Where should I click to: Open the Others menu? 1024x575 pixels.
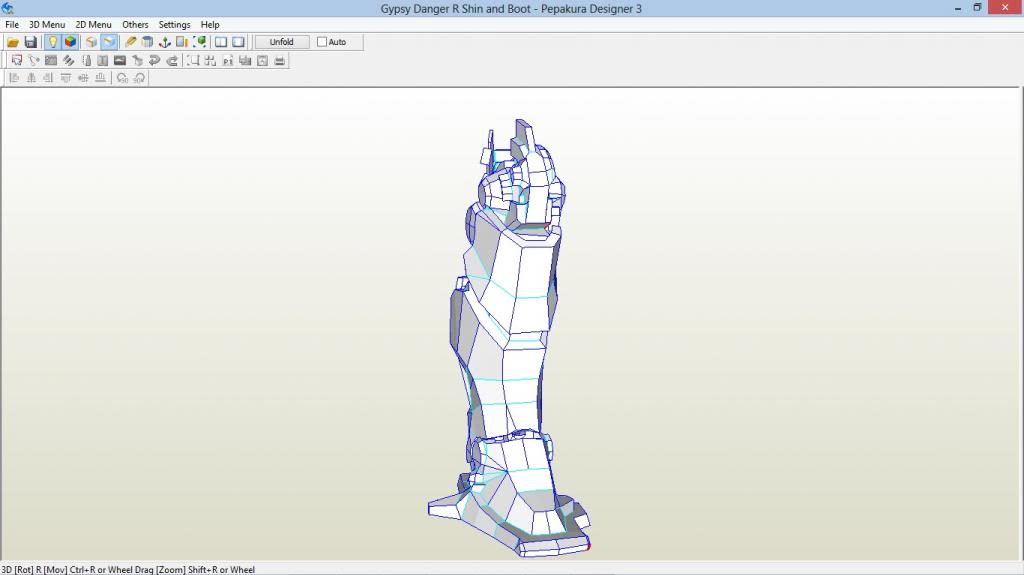(135, 25)
